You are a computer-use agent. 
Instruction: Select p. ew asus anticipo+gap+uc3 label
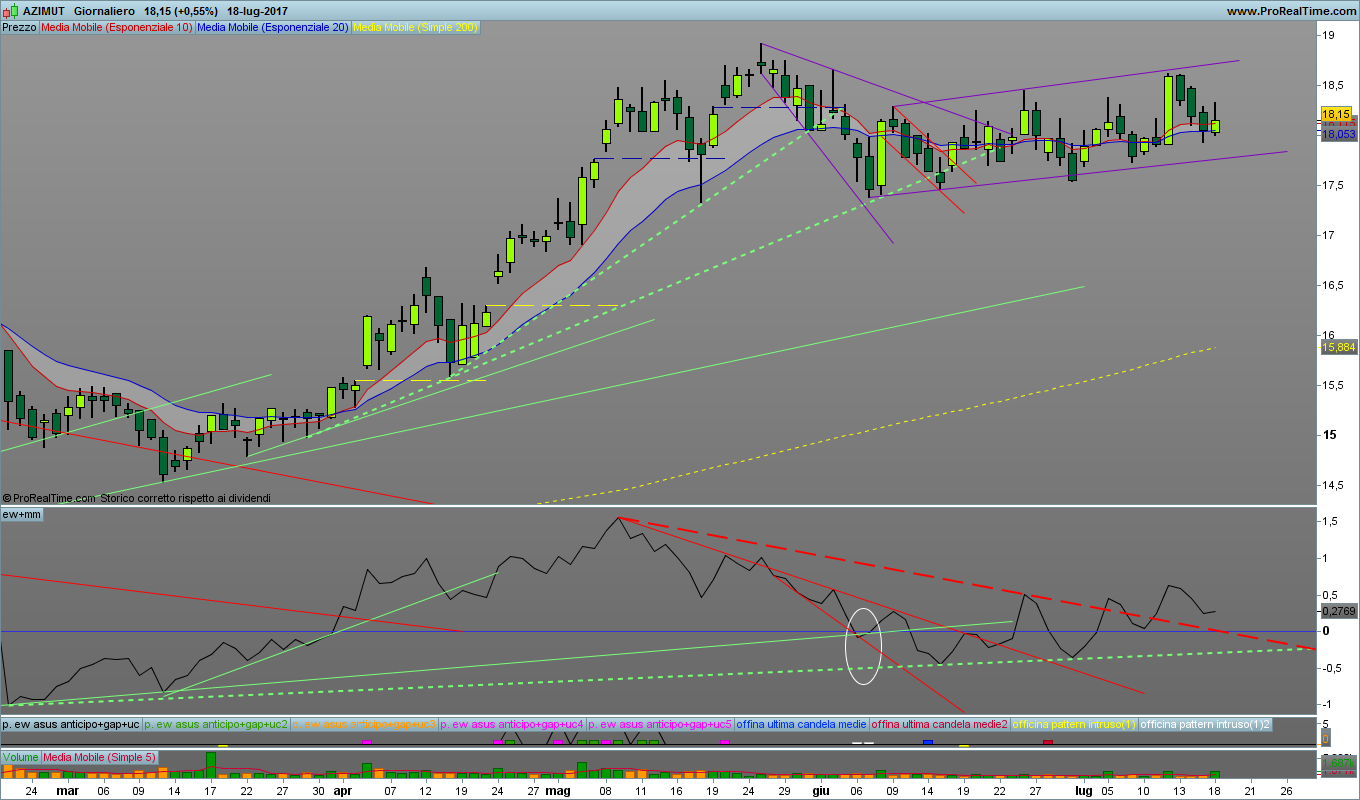(364, 723)
